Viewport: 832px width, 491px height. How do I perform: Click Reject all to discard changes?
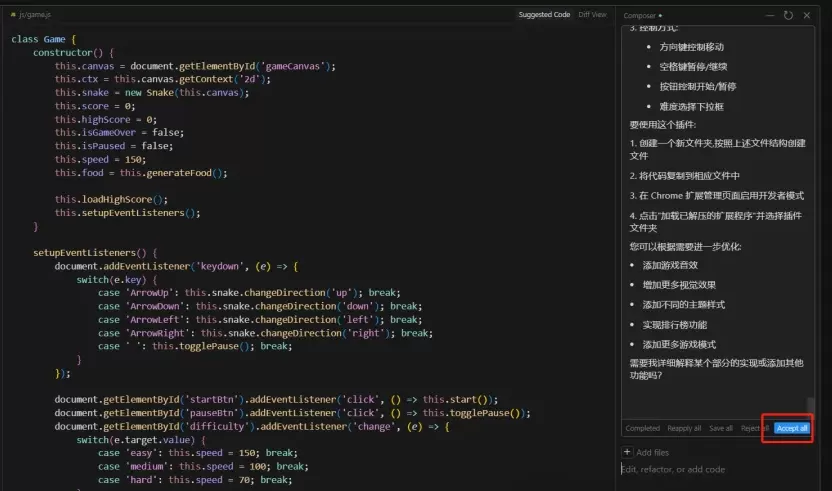click(x=755, y=428)
